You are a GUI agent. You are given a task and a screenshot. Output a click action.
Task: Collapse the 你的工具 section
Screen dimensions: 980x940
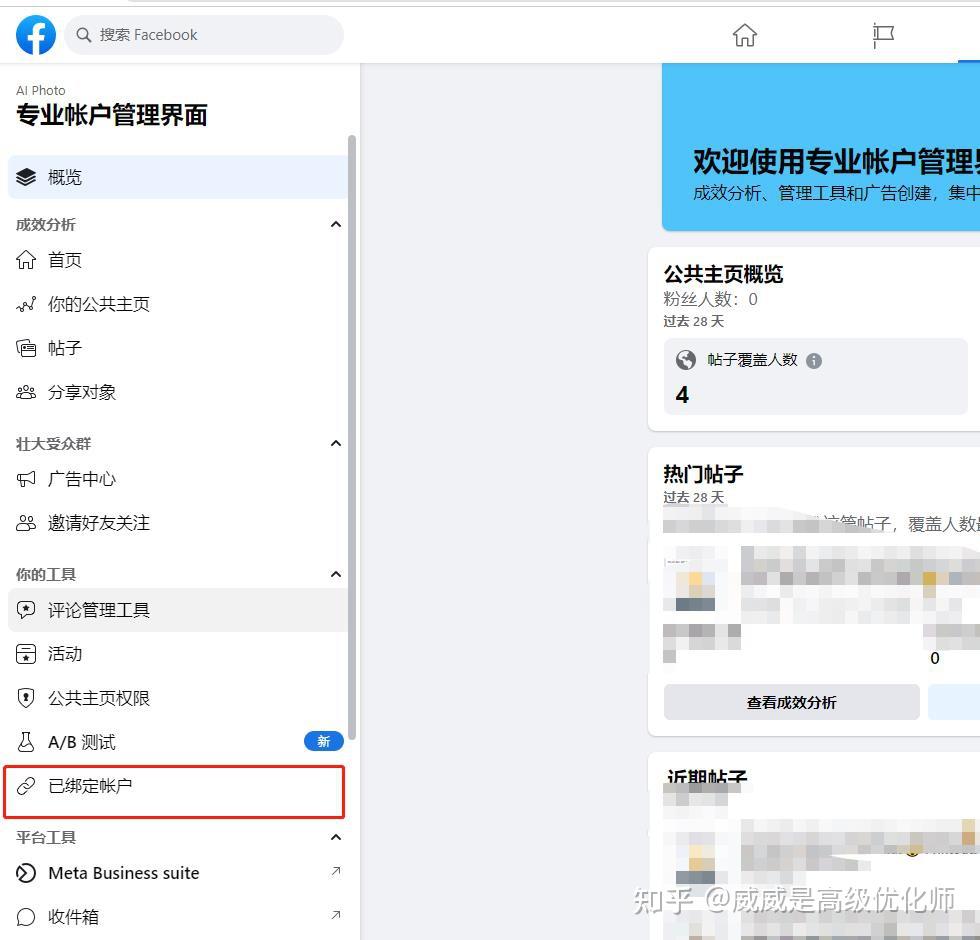point(336,574)
